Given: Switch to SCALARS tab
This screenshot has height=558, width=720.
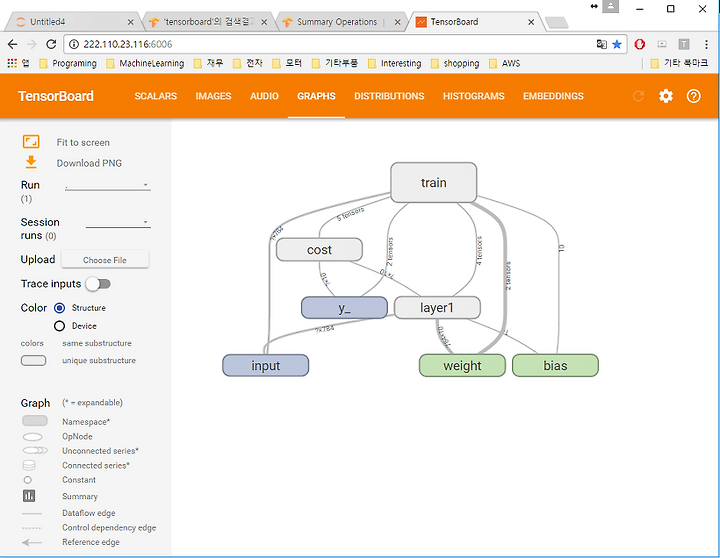Looking at the screenshot, I should (x=156, y=96).
